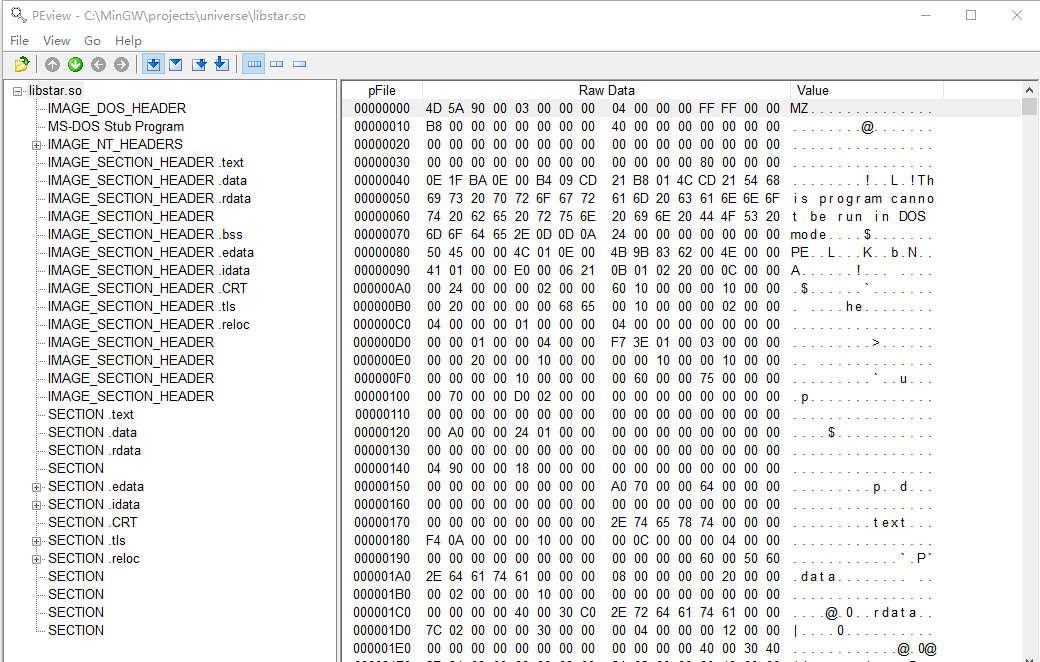Click the green down arrow icon

pos(75,64)
